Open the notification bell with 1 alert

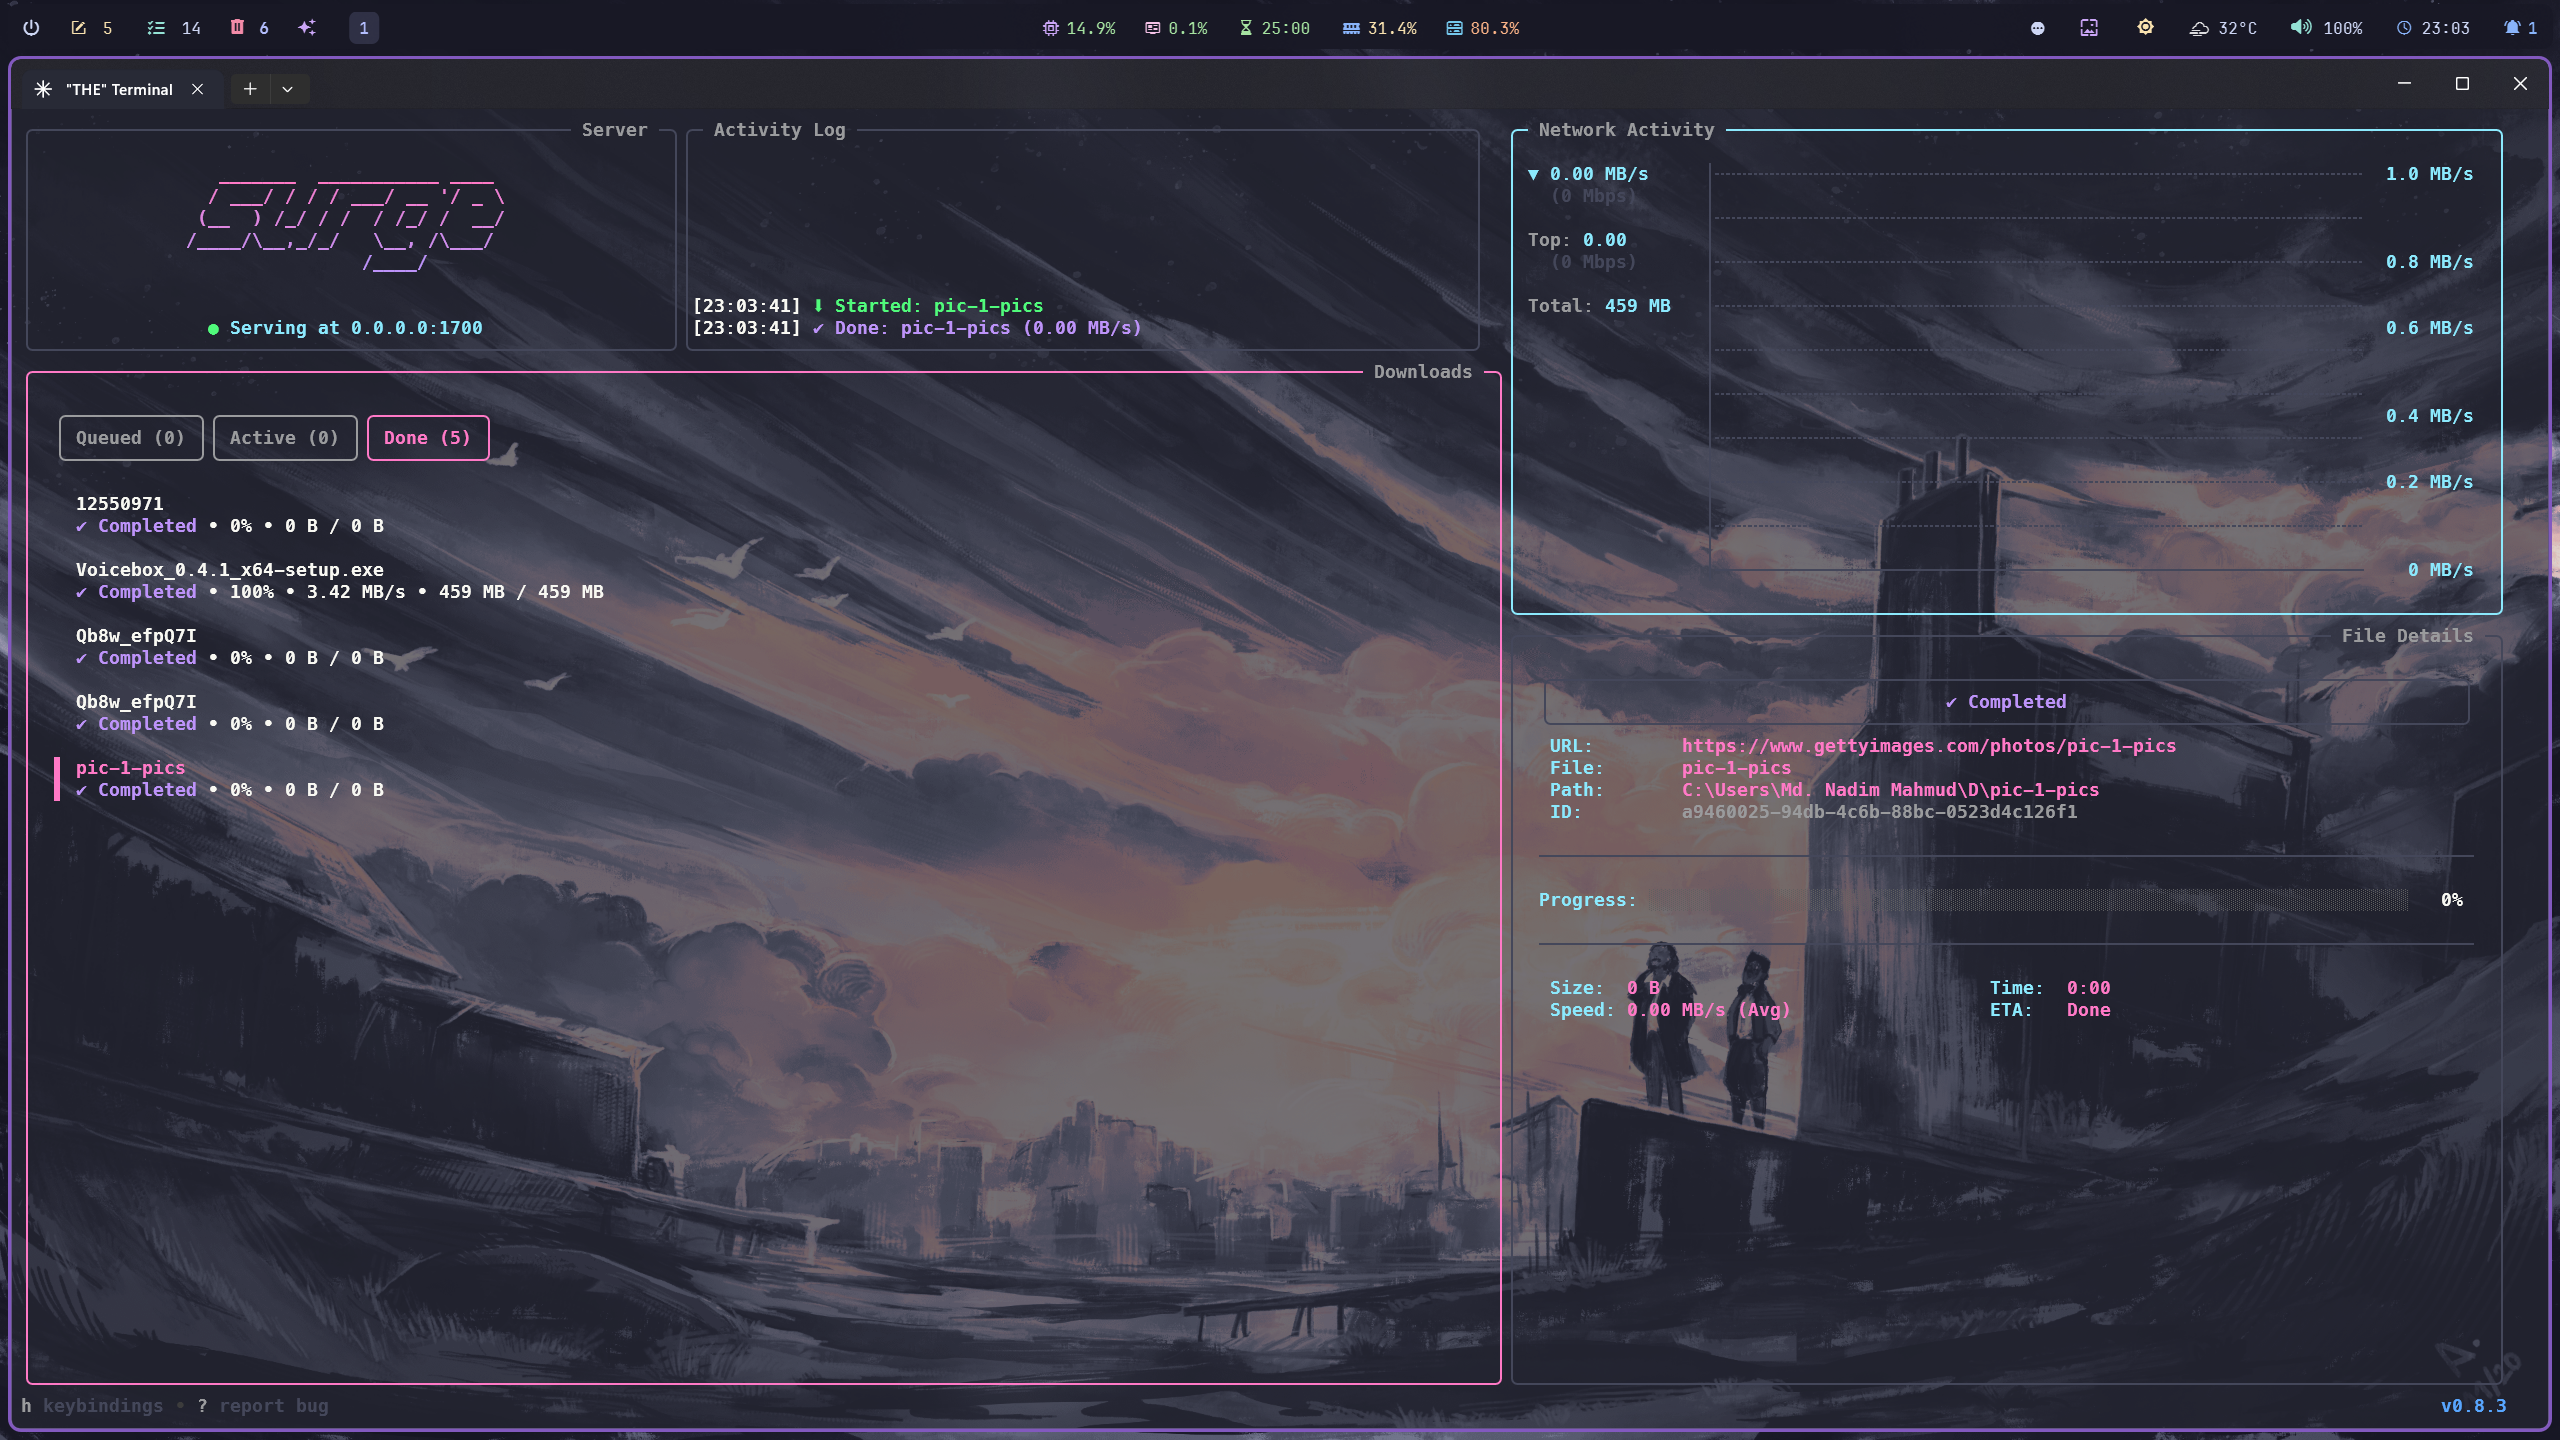tap(2521, 28)
